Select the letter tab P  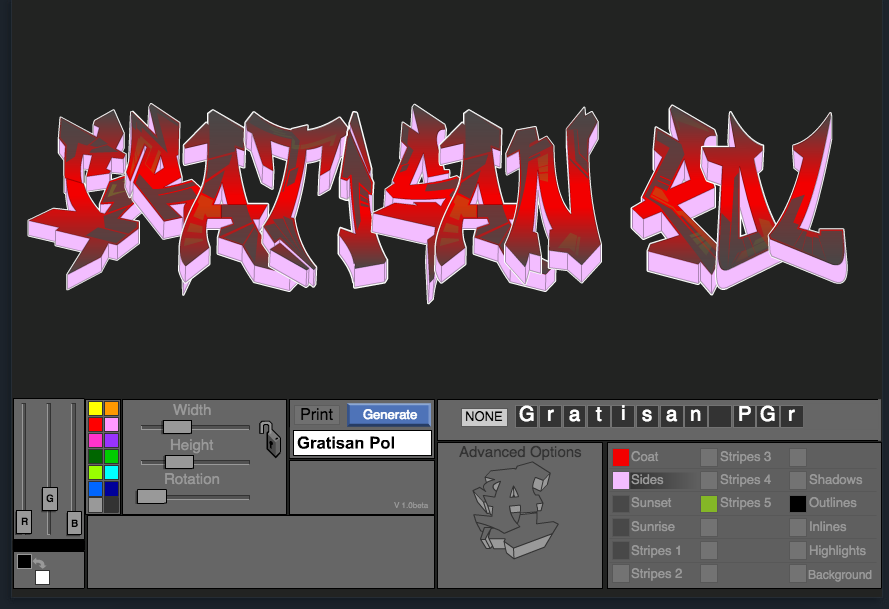click(742, 415)
